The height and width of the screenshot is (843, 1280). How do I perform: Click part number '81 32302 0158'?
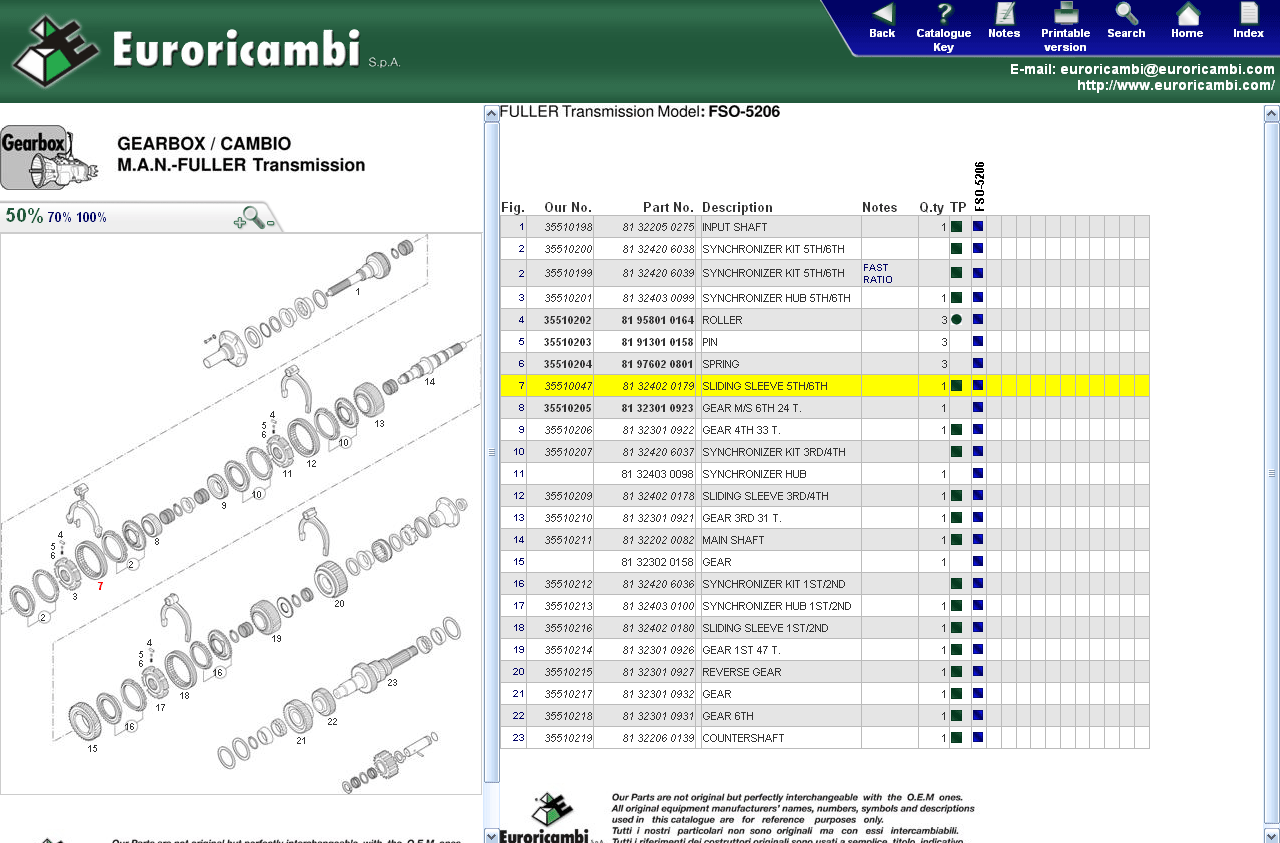658,562
